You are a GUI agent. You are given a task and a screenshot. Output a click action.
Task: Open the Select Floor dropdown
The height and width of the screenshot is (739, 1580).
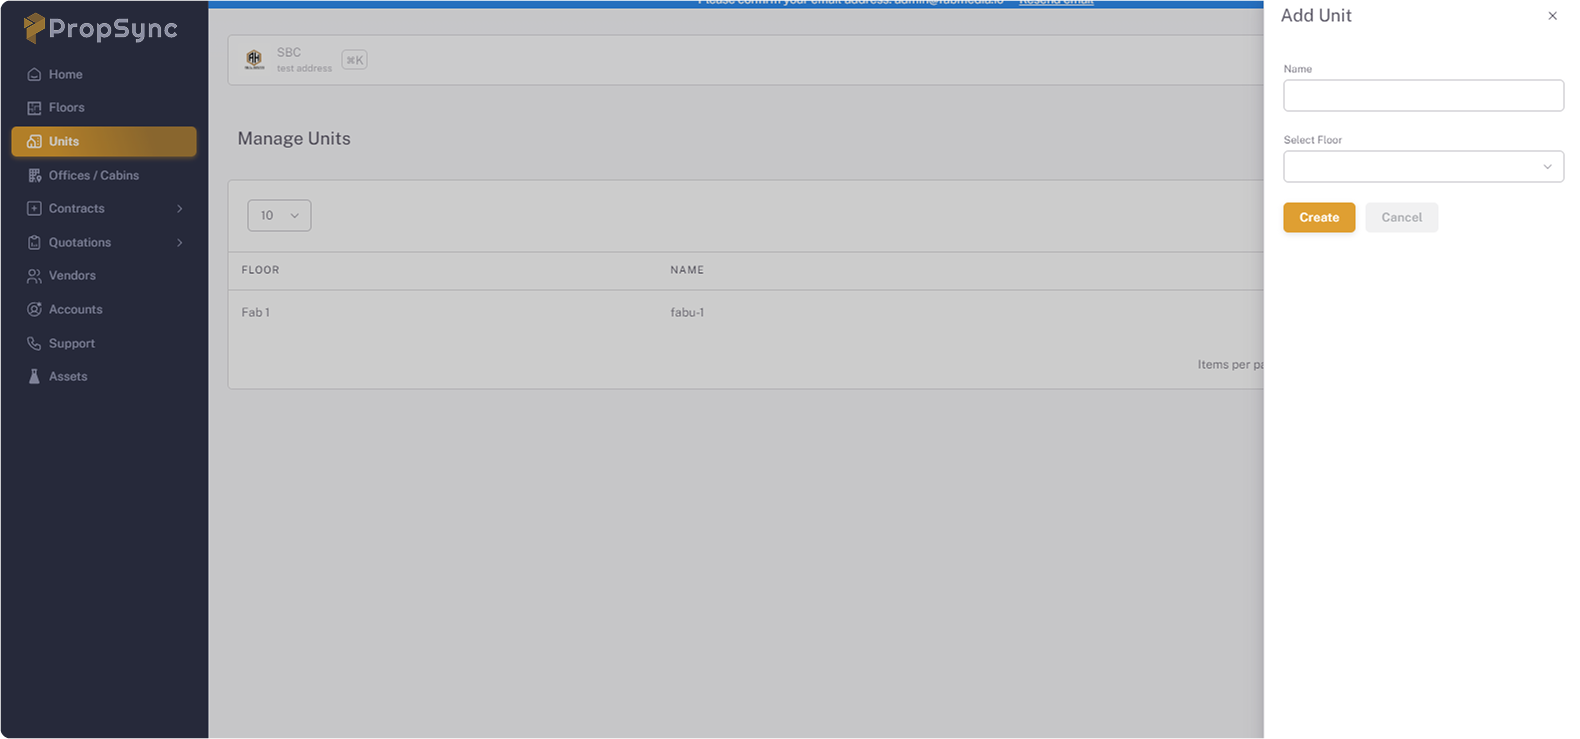pyautogui.click(x=1423, y=167)
